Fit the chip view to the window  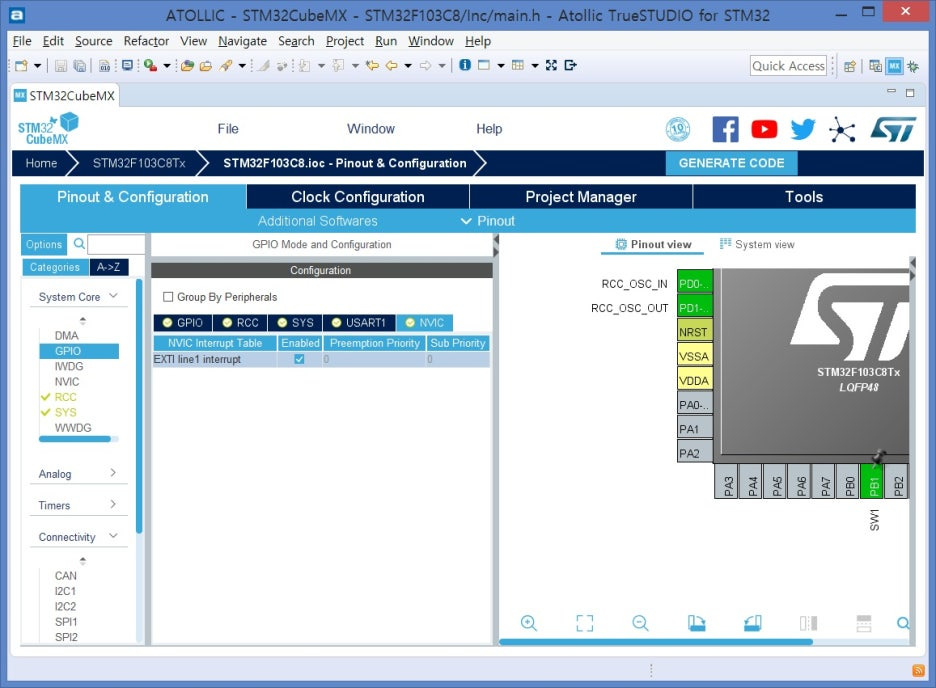tap(584, 623)
